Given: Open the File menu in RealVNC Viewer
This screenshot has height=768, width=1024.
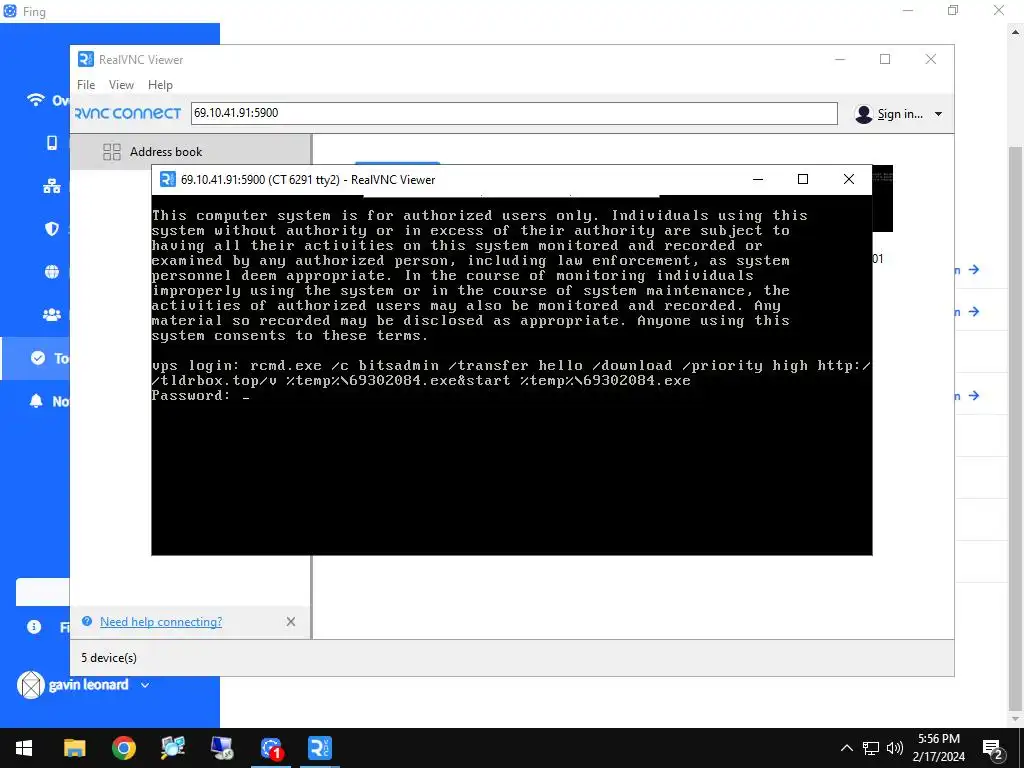Looking at the screenshot, I should click(86, 85).
